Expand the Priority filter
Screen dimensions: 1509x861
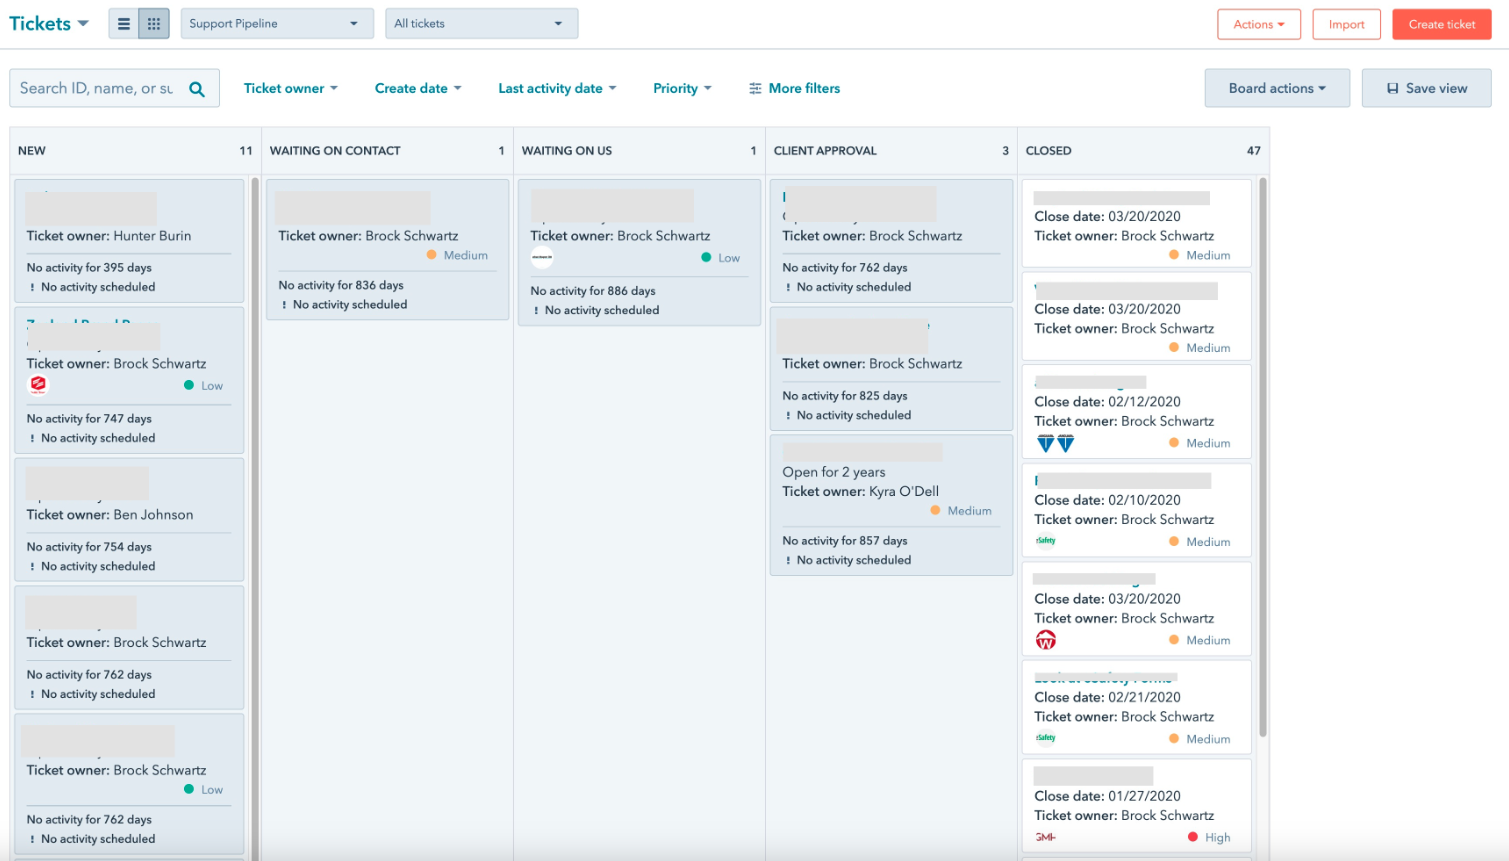tap(682, 89)
